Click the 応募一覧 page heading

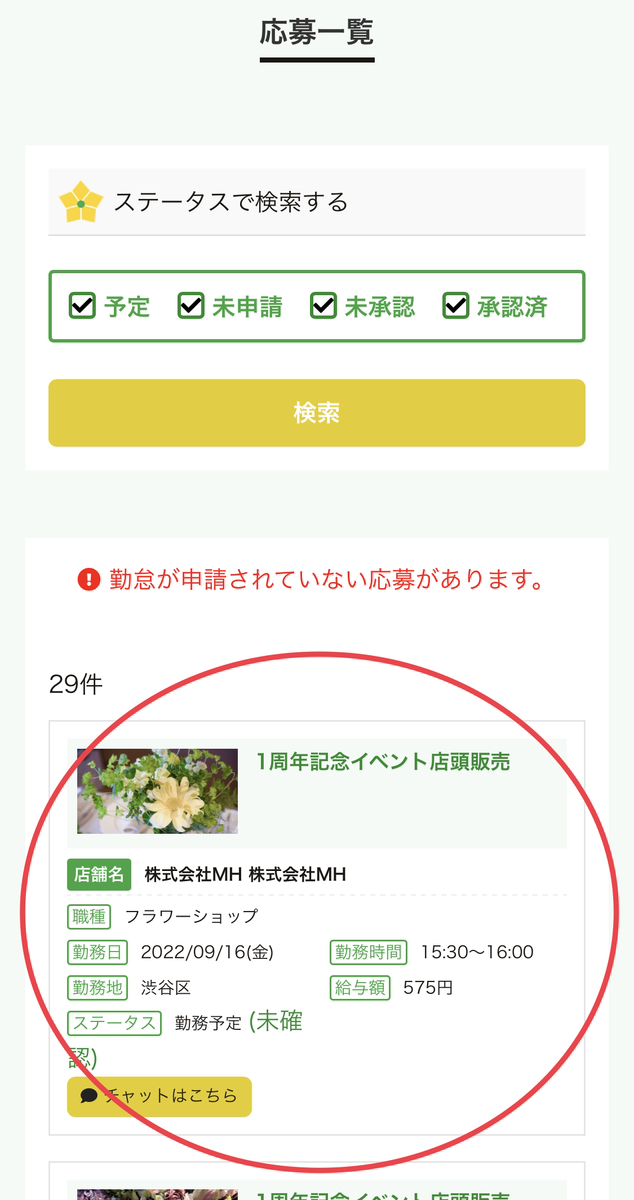coord(317,32)
